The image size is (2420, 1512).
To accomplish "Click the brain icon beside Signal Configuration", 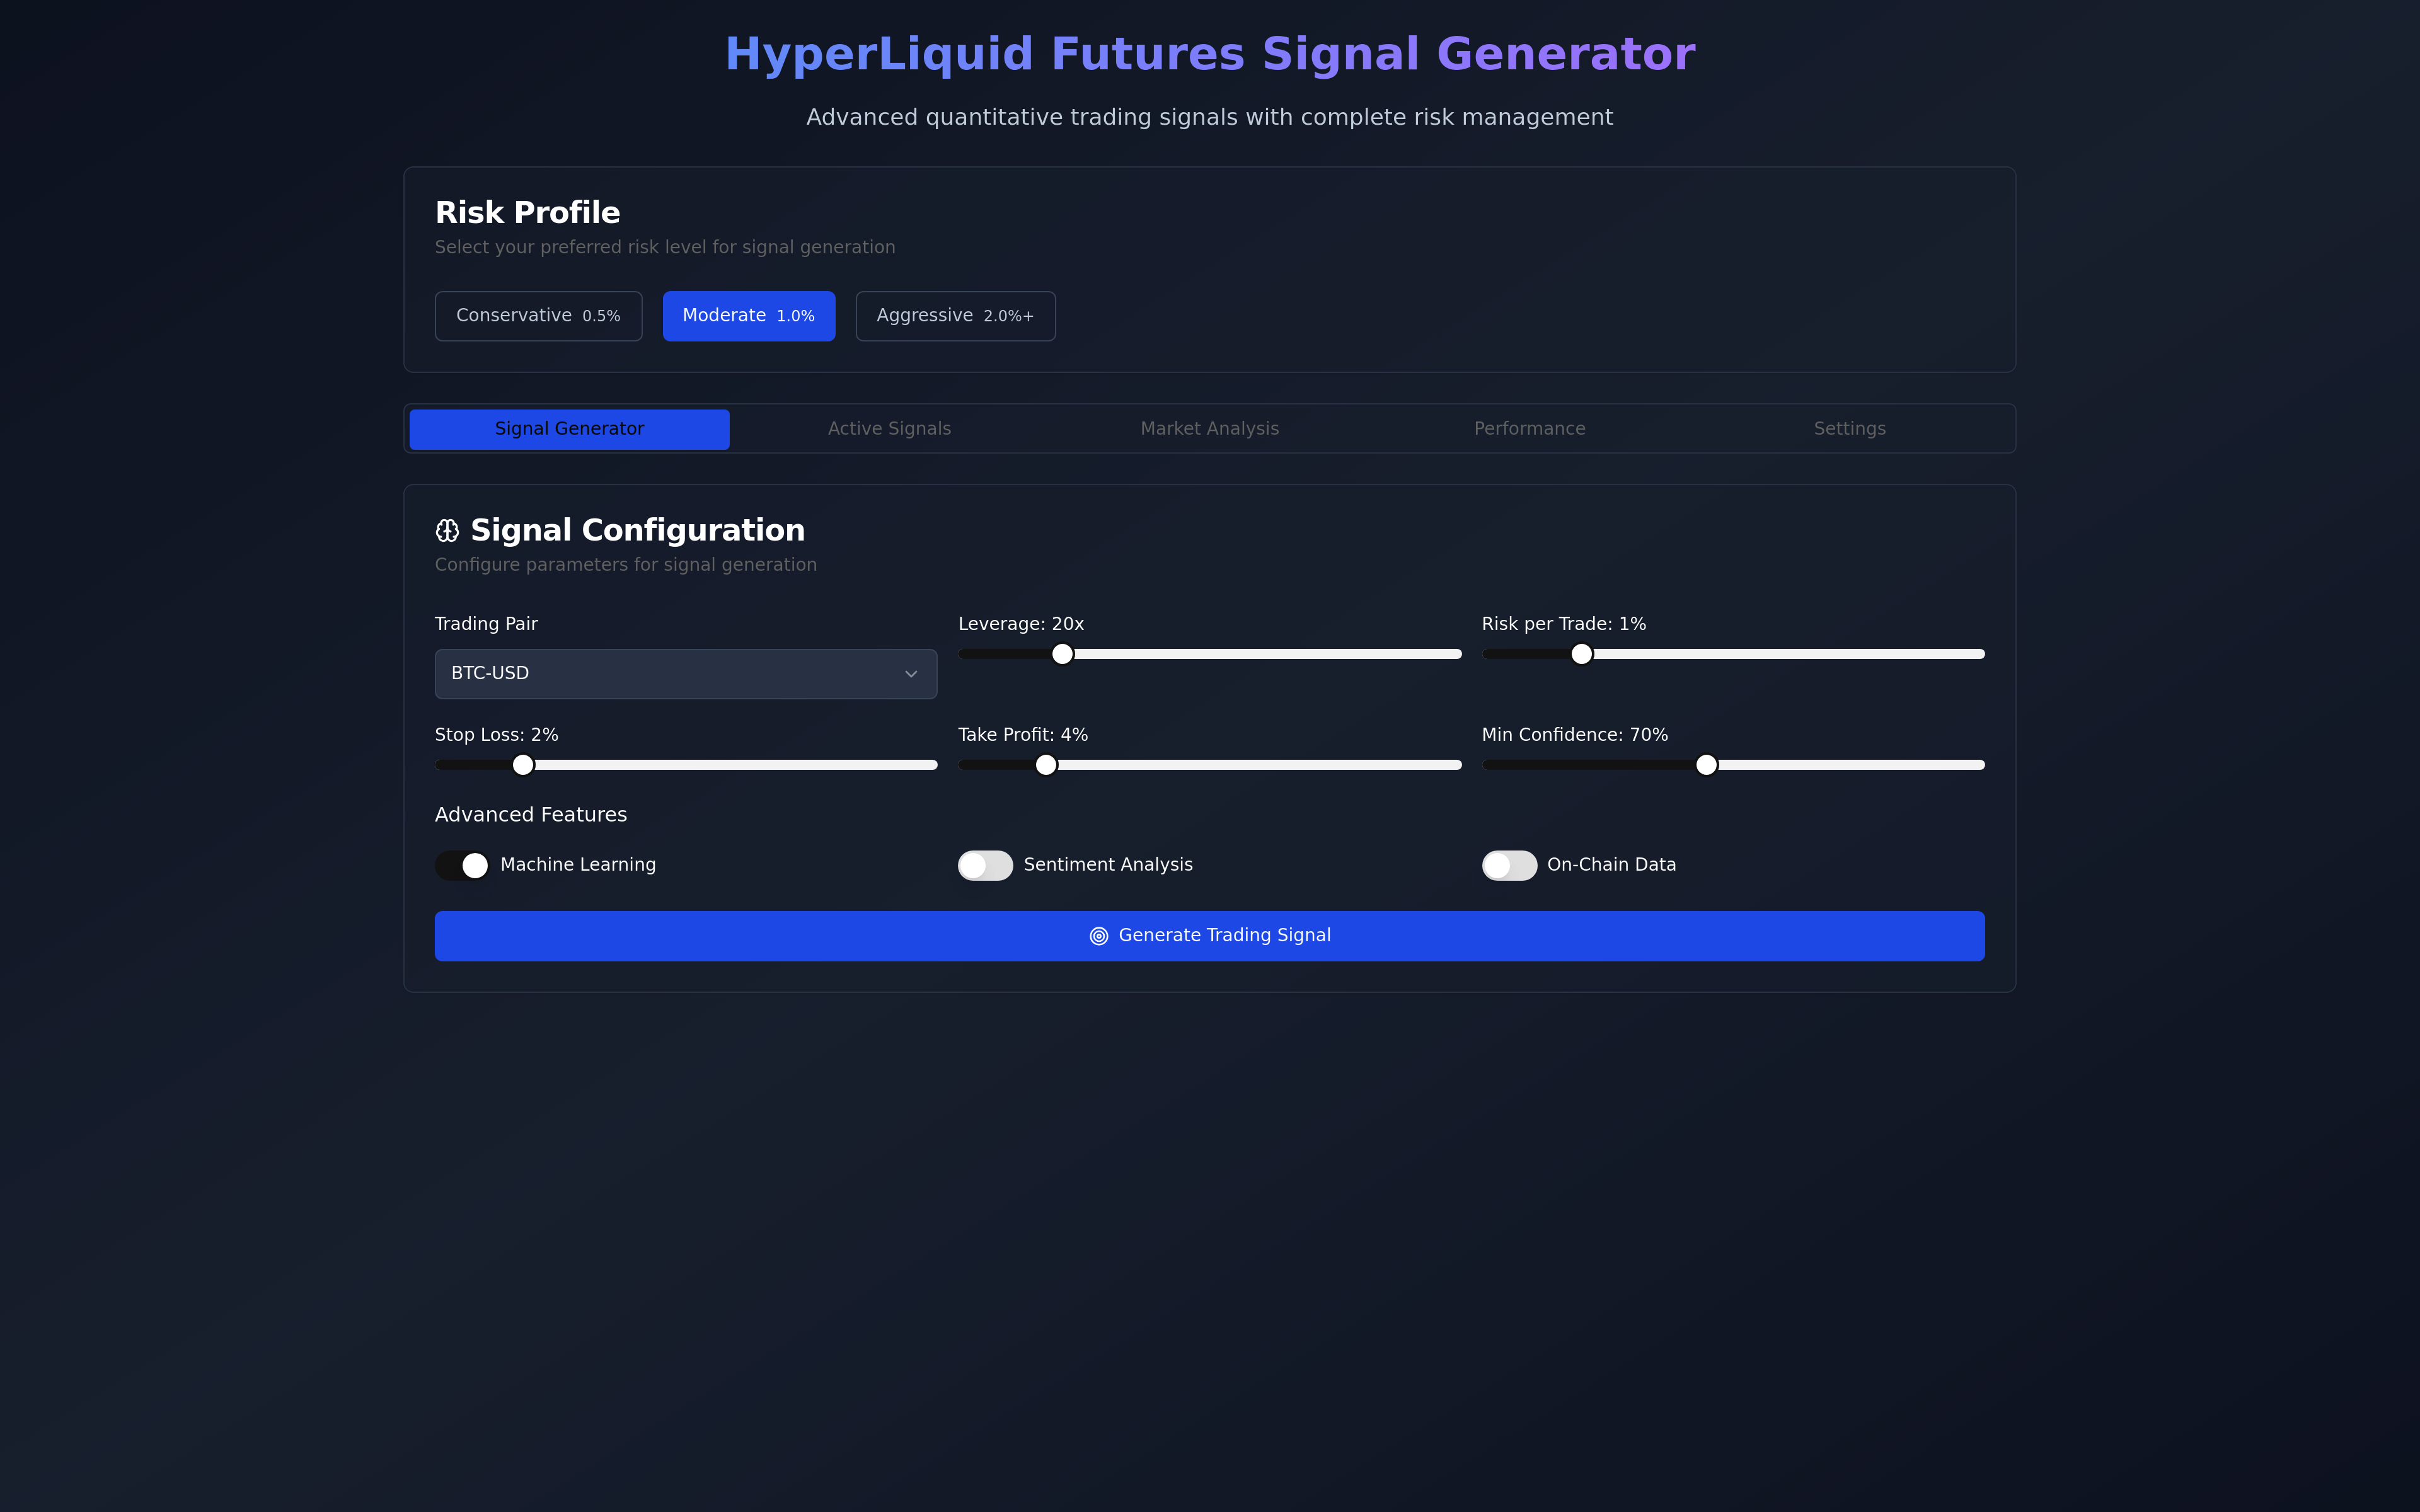I will [447, 530].
